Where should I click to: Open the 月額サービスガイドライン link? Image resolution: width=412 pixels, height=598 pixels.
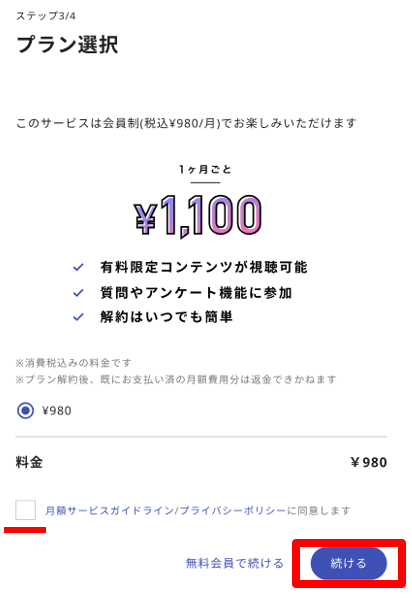point(109,510)
